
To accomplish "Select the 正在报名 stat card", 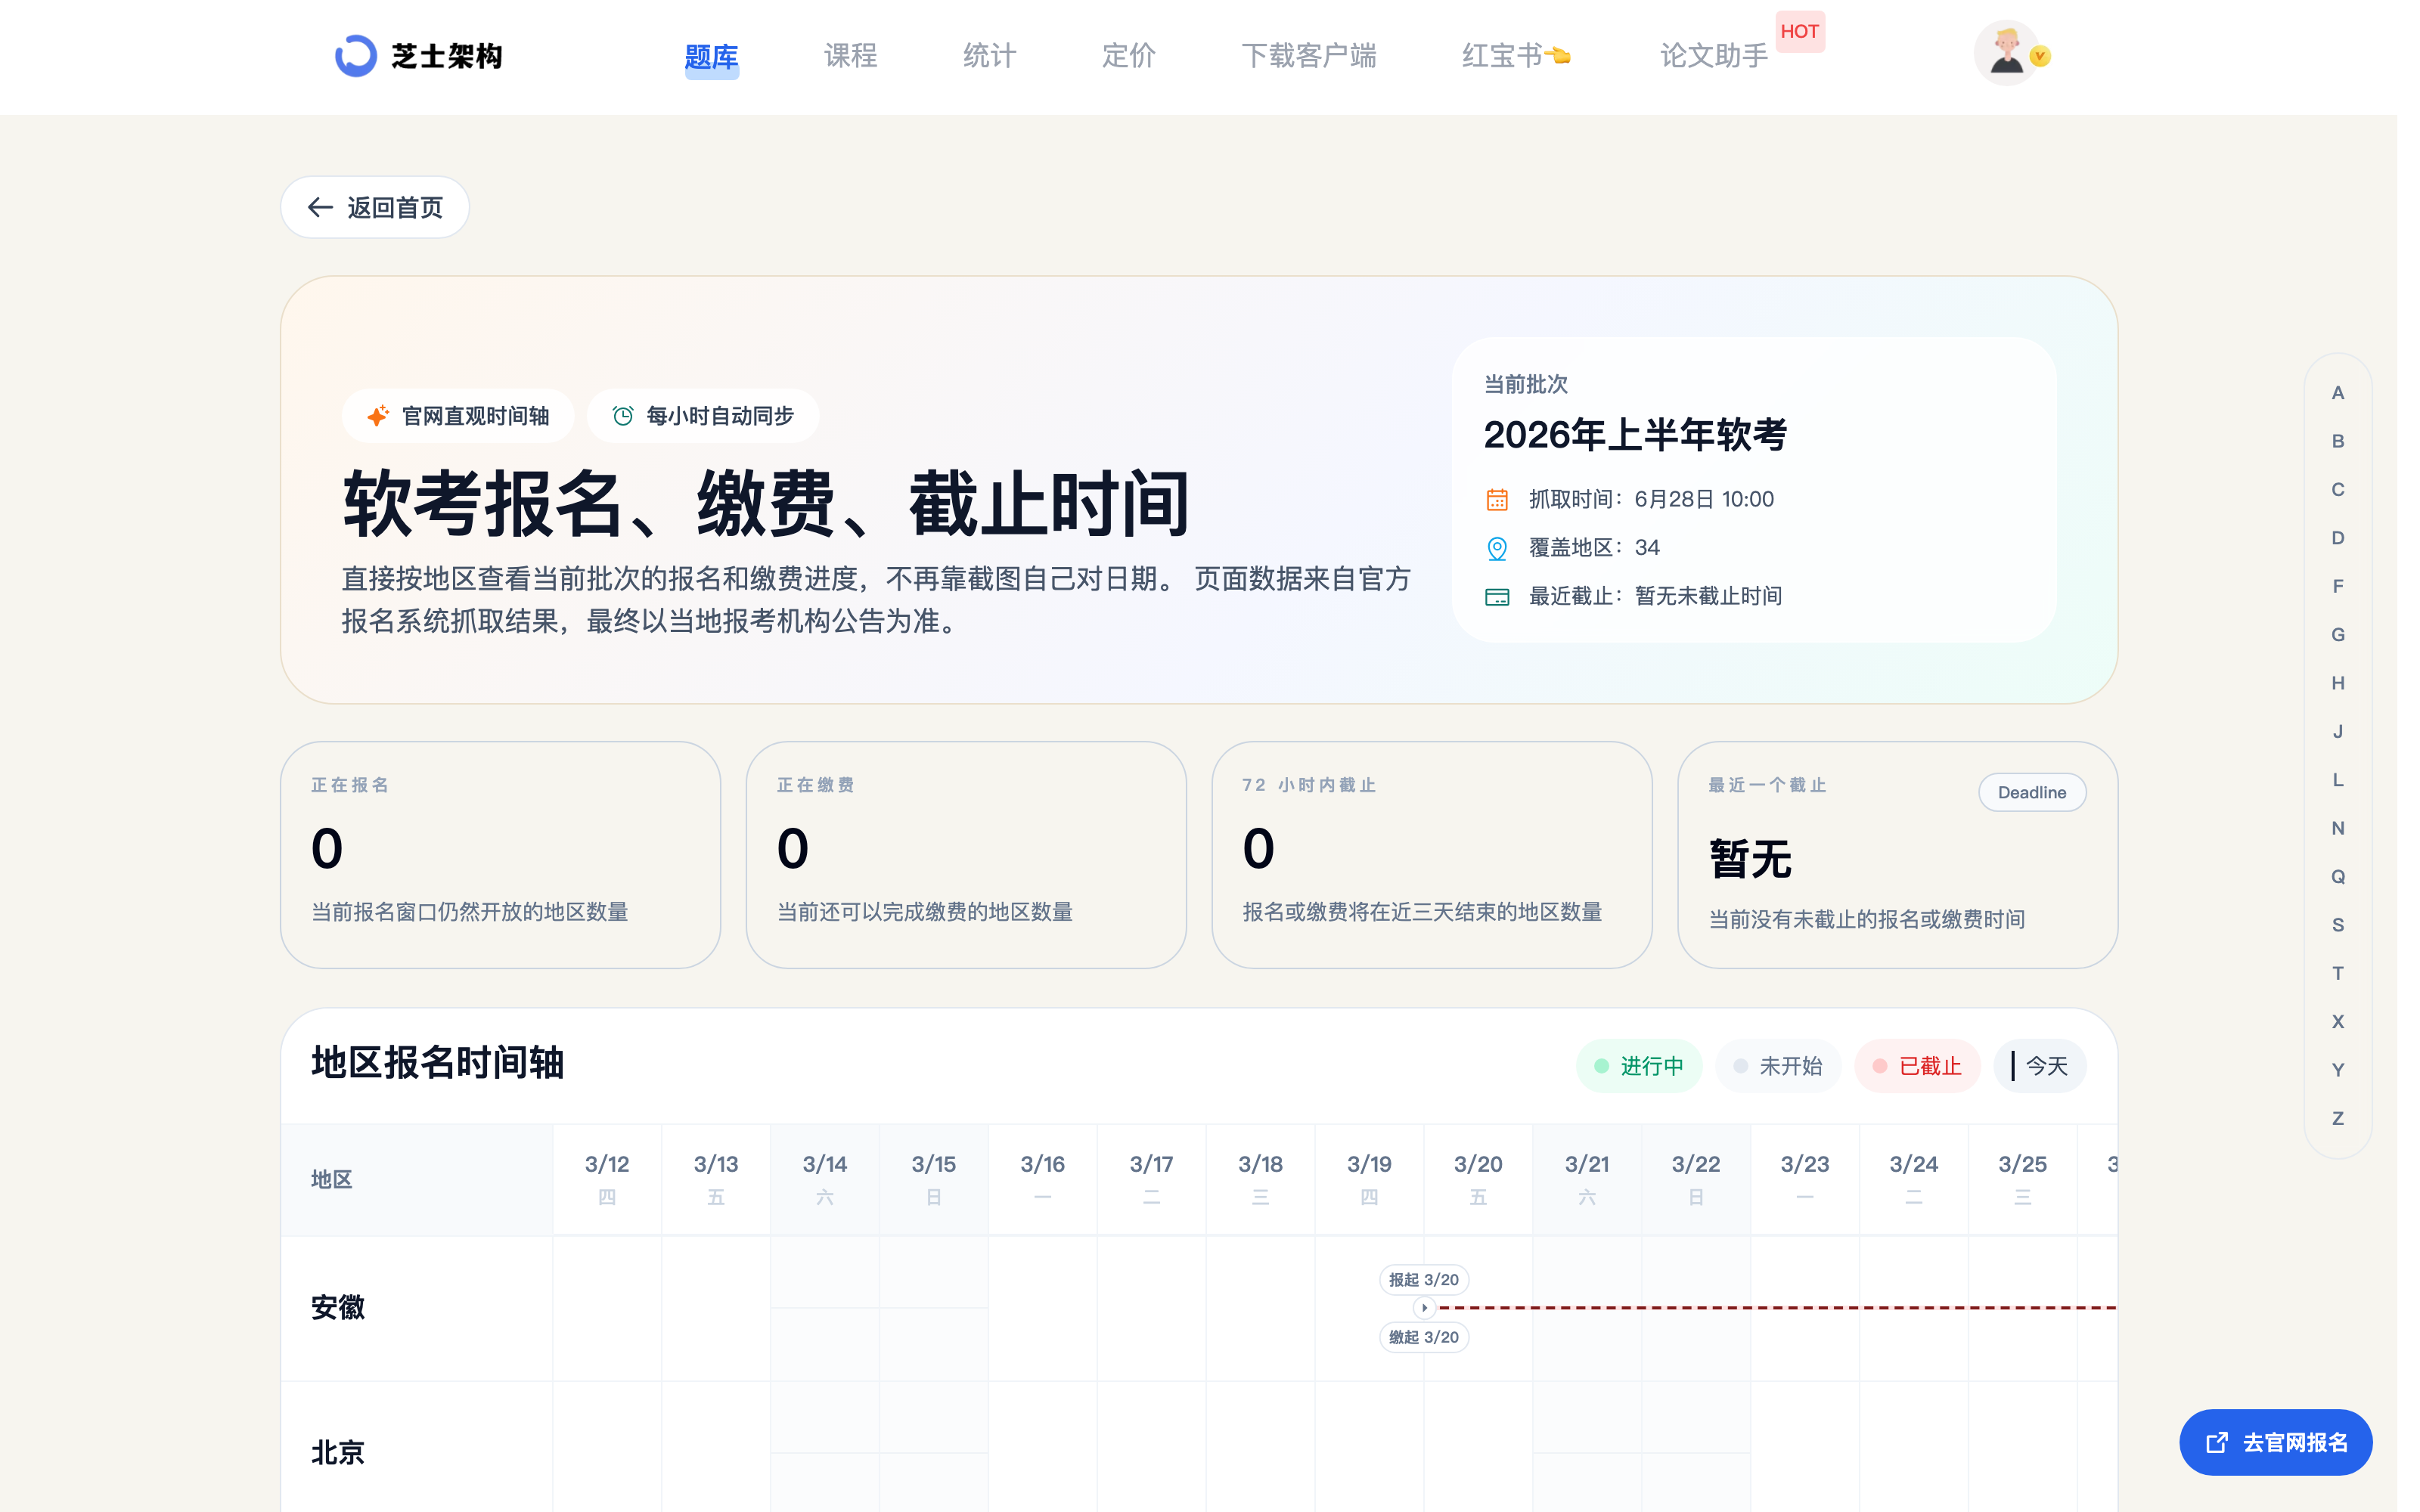I will (x=500, y=855).
